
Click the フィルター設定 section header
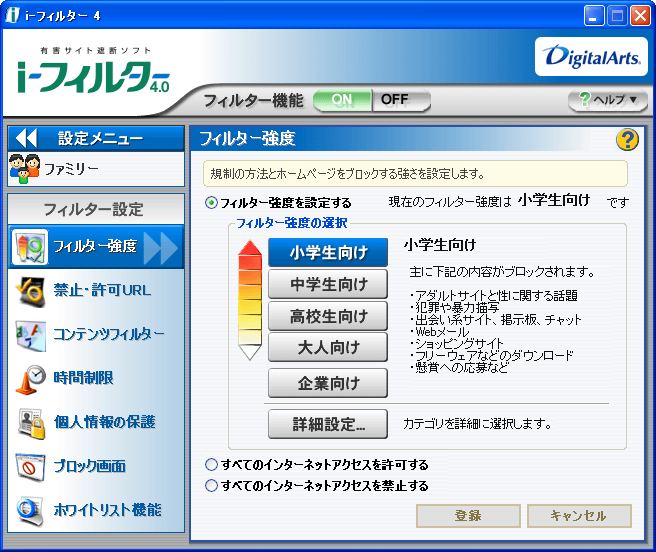click(x=96, y=209)
